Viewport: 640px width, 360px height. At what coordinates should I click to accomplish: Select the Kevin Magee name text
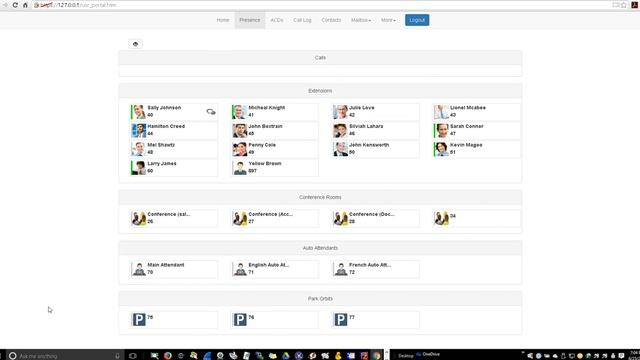(x=466, y=145)
